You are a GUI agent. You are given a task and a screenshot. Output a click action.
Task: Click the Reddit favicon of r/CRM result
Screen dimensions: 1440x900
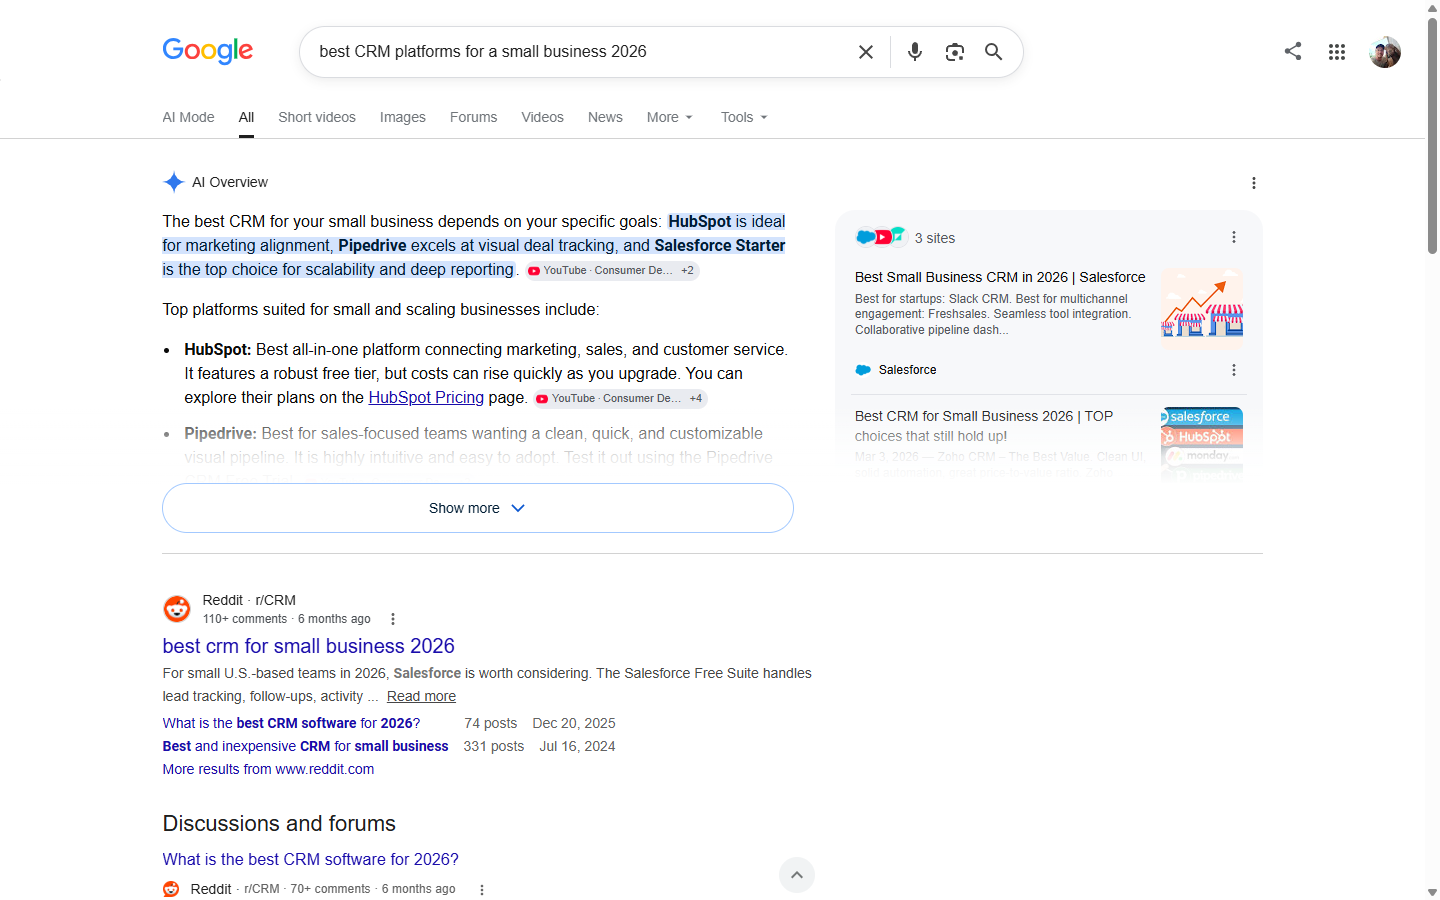(x=177, y=609)
